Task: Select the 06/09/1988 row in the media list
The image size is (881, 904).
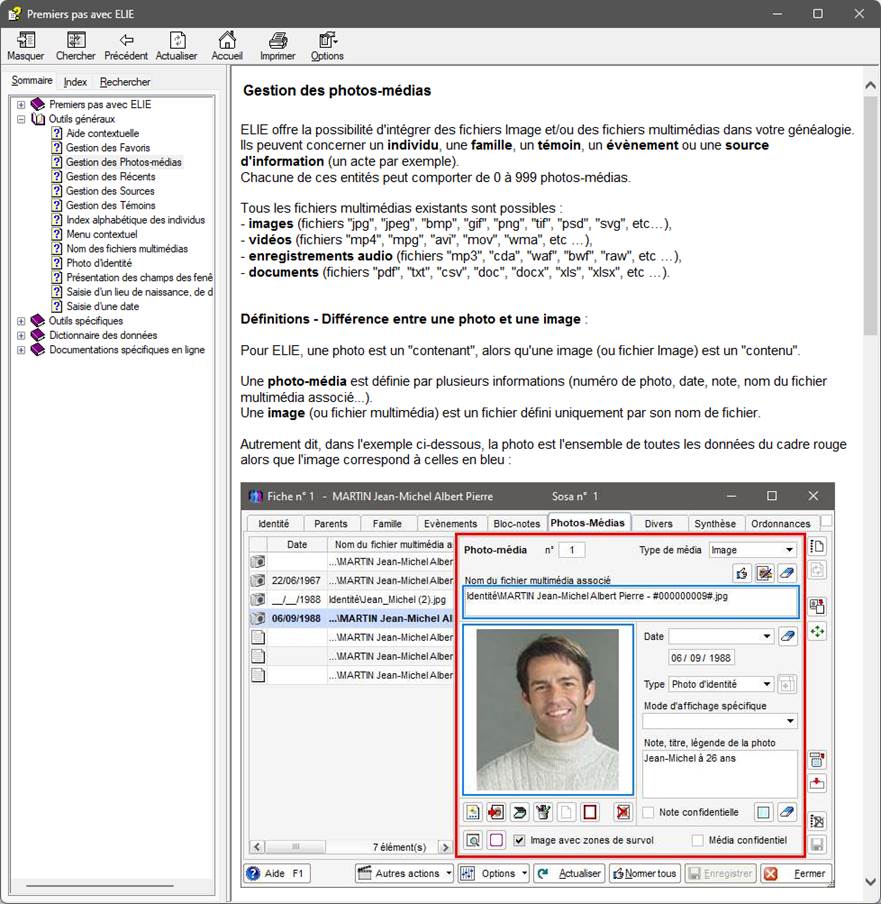Action: [352, 618]
